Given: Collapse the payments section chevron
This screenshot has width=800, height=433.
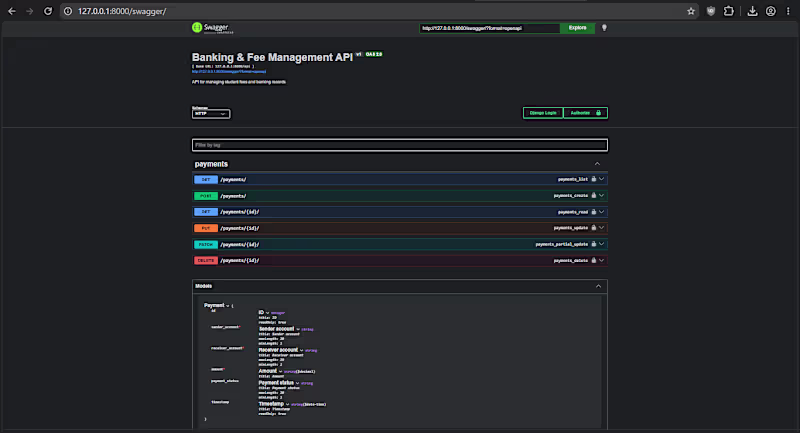Looking at the screenshot, I should coord(597,164).
